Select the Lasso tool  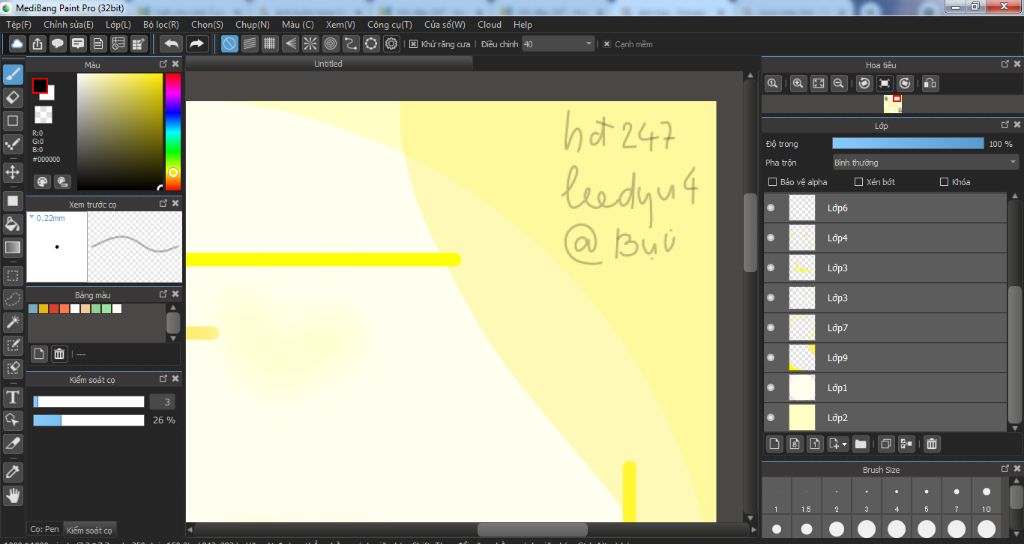(x=12, y=299)
